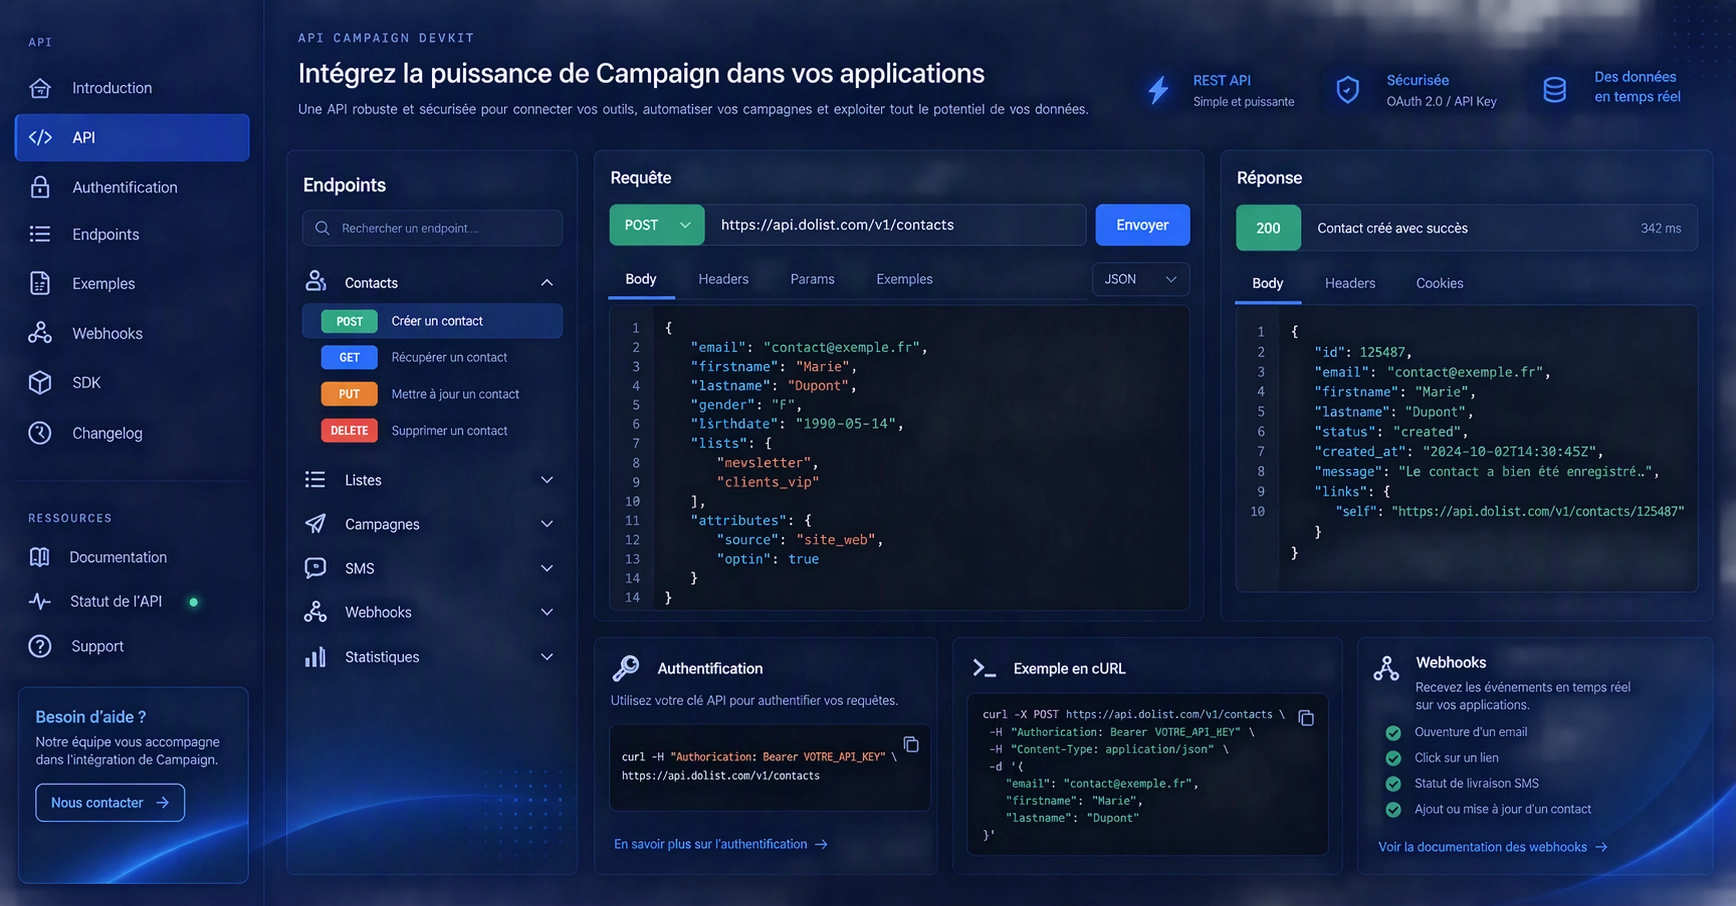Switch to the request Params tab
The image size is (1736, 906).
click(x=812, y=279)
